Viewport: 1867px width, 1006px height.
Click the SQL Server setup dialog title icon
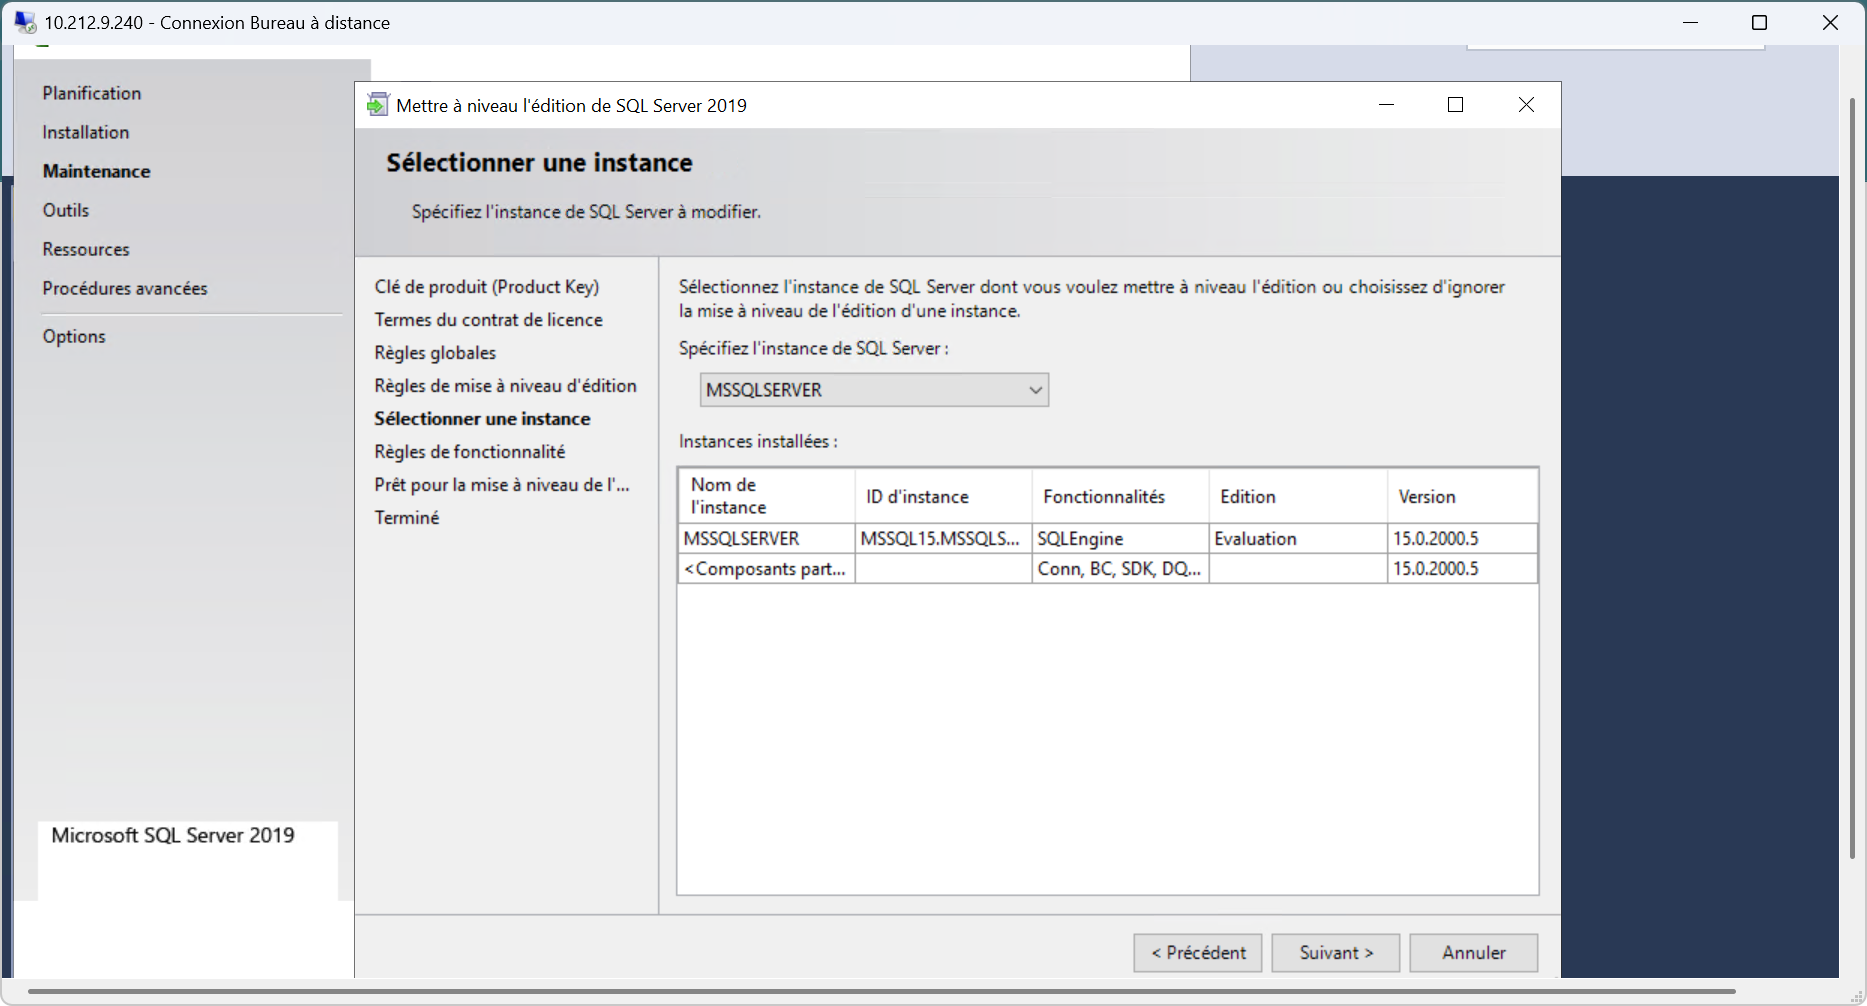[377, 105]
